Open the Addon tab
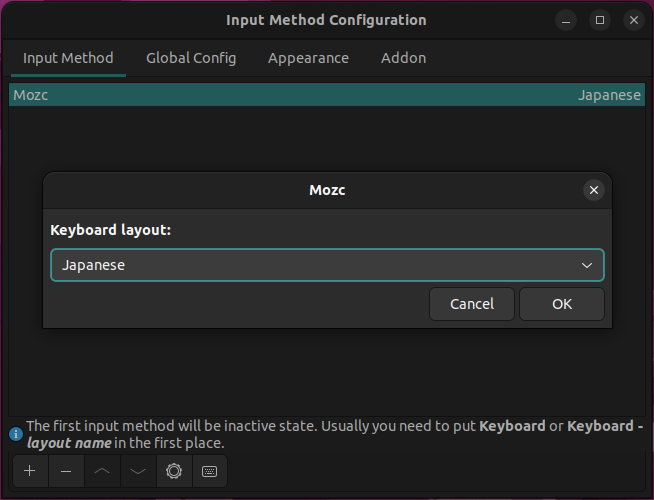 403,58
